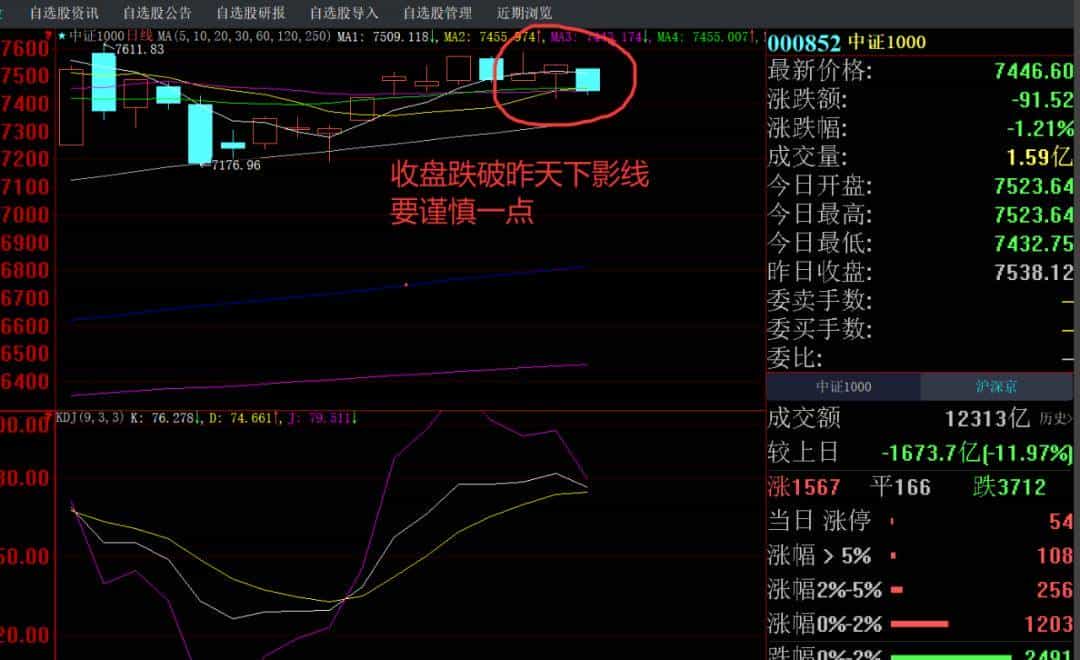Open 近期浏览 recent history
This screenshot has width=1080, height=660.
(x=524, y=13)
